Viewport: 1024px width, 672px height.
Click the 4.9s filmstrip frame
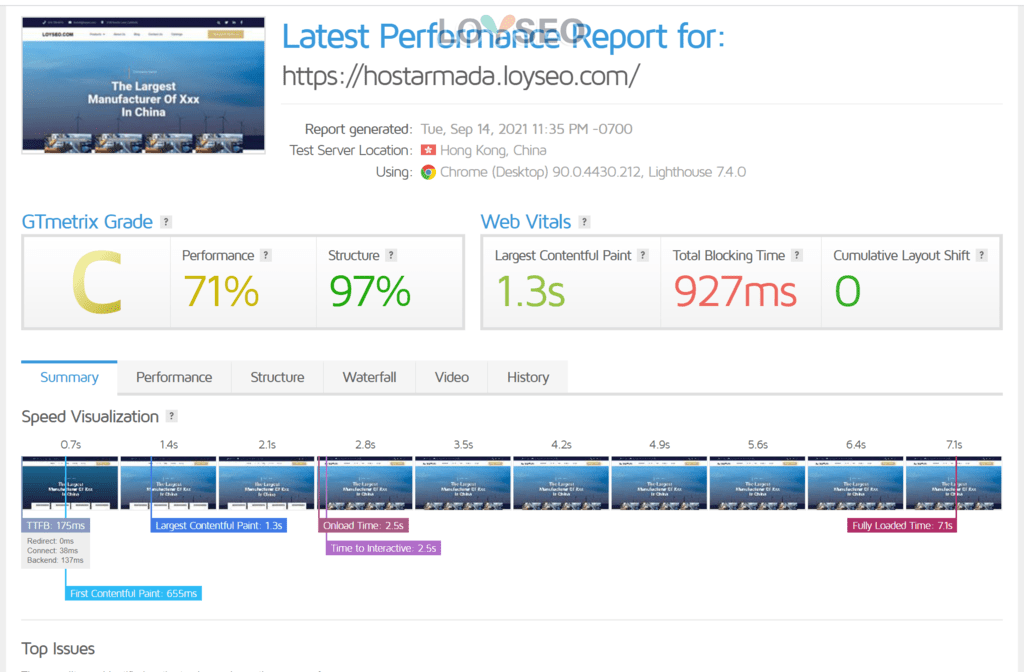click(659, 483)
